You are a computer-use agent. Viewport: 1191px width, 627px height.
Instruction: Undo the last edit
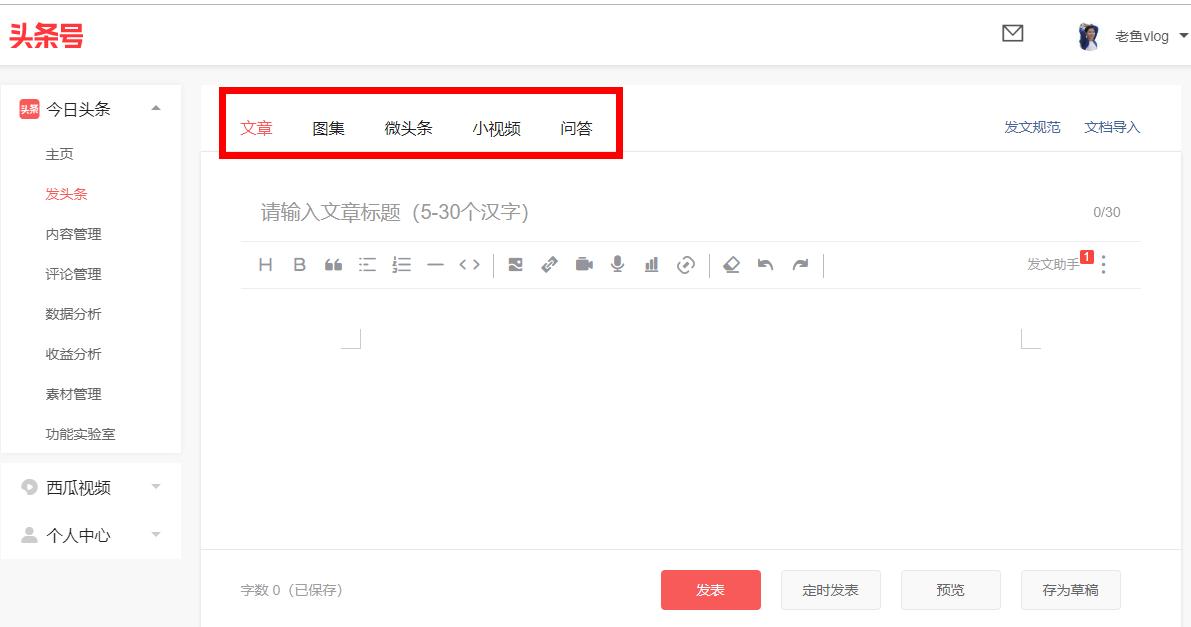coord(765,264)
